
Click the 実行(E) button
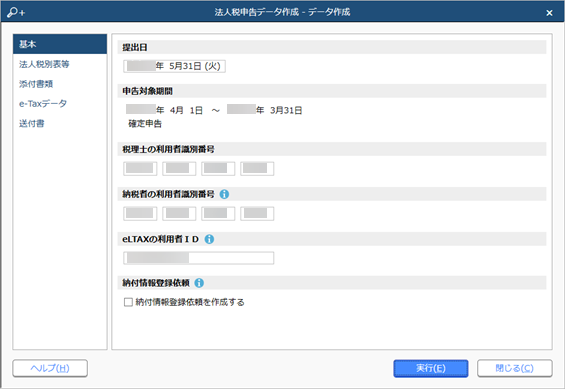click(x=431, y=368)
